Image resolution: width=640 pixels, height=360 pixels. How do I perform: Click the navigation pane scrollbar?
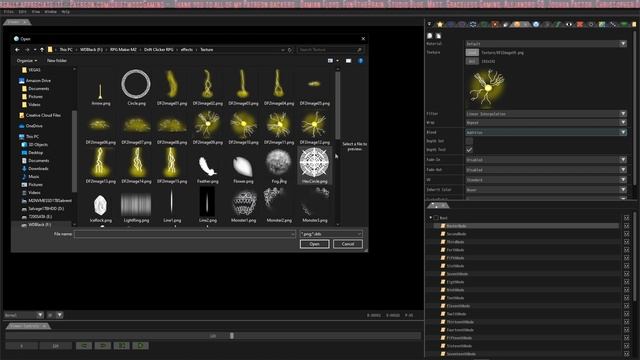74,151
